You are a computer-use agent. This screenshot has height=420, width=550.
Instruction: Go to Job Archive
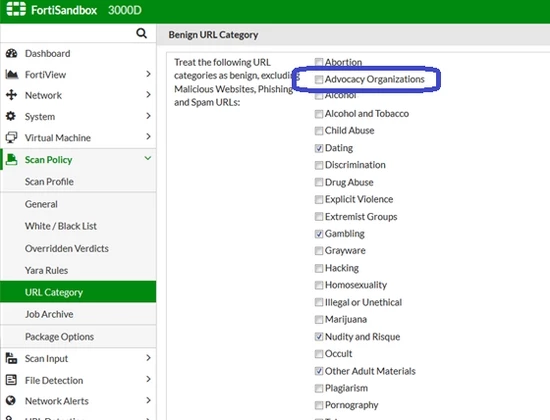49,314
